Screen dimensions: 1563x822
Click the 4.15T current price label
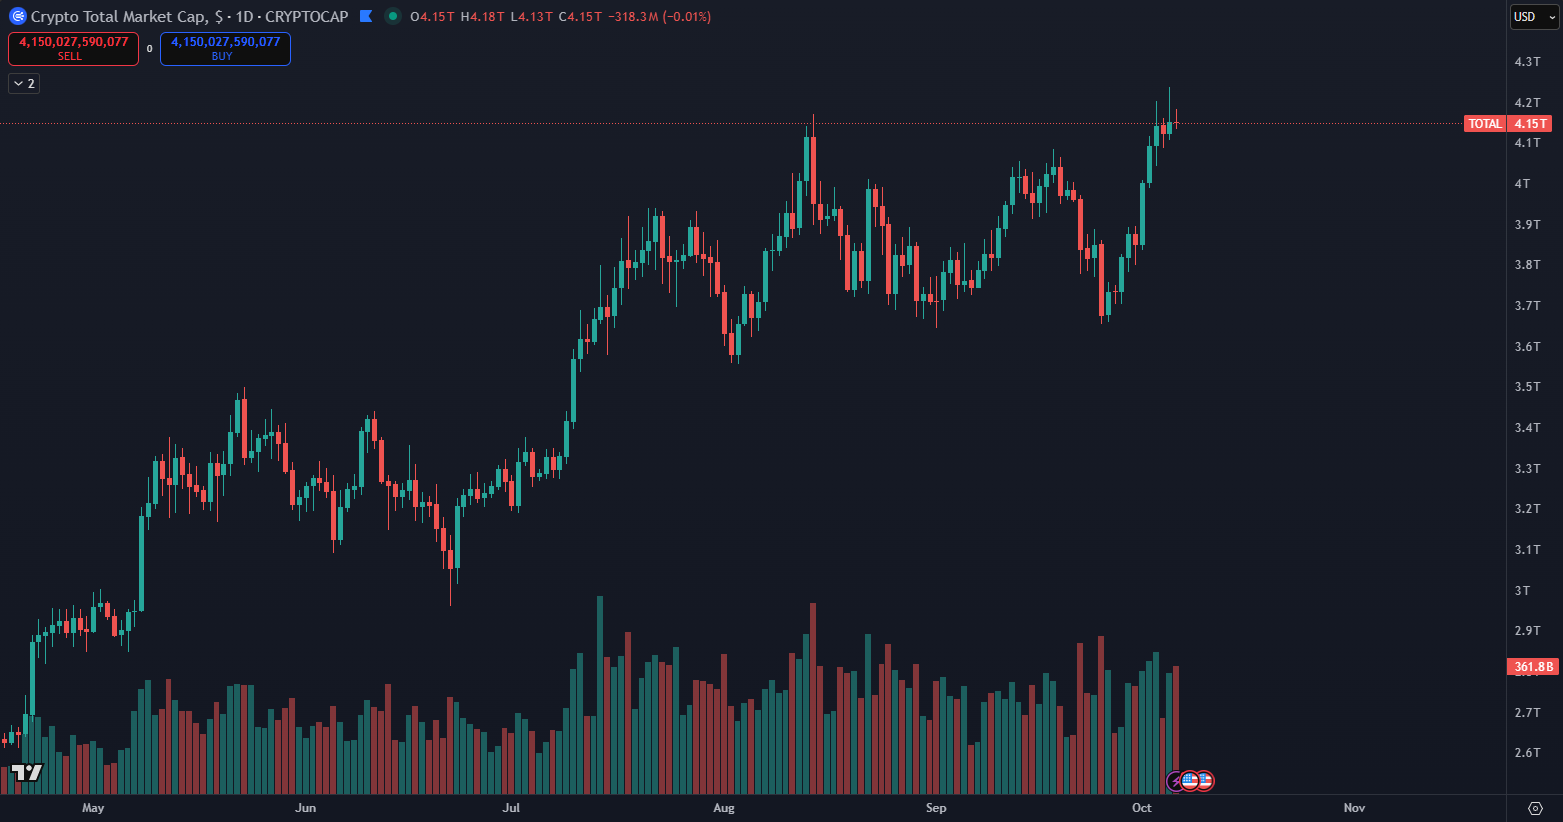pyautogui.click(x=1530, y=124)
